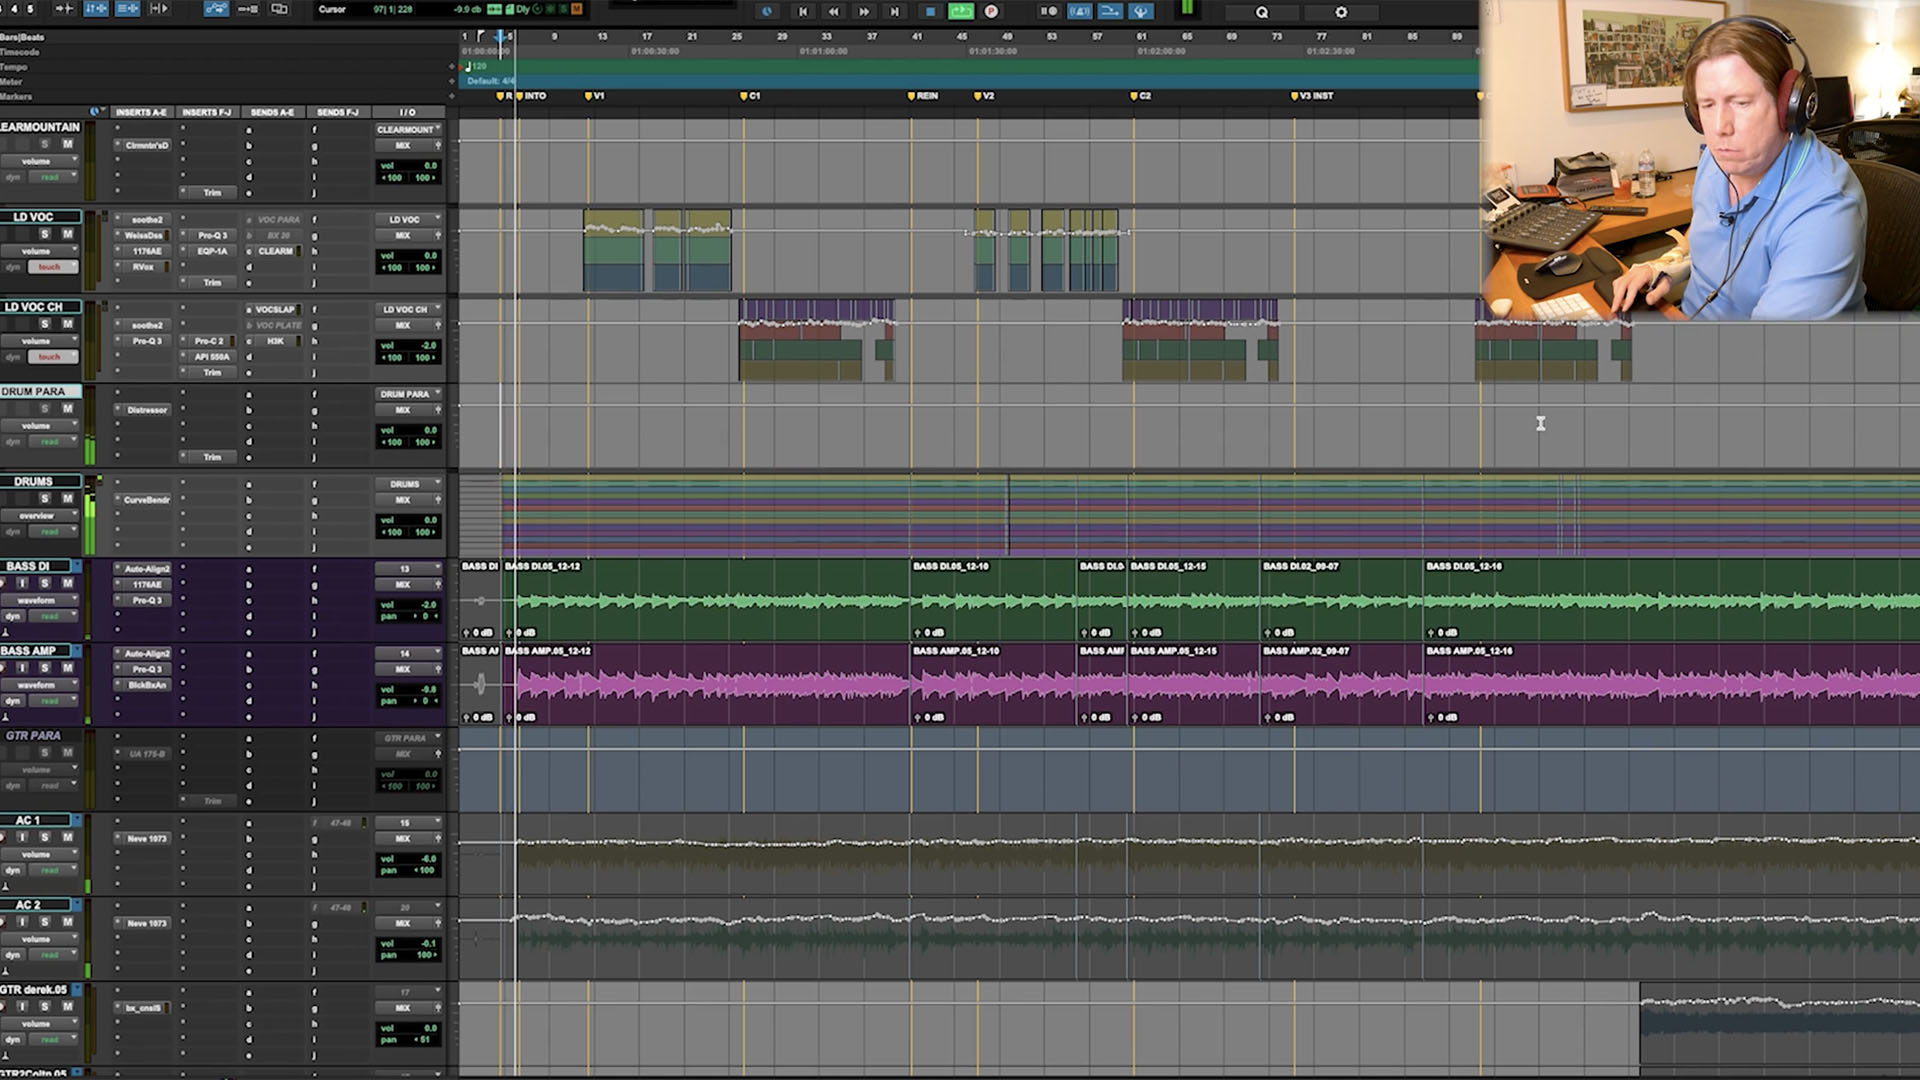This screenshot has width=1920, height=1080.
Task: Open CLEARMOUNTAIN 'read' automation mode dropdown
Action: click(x=51, y=177)
